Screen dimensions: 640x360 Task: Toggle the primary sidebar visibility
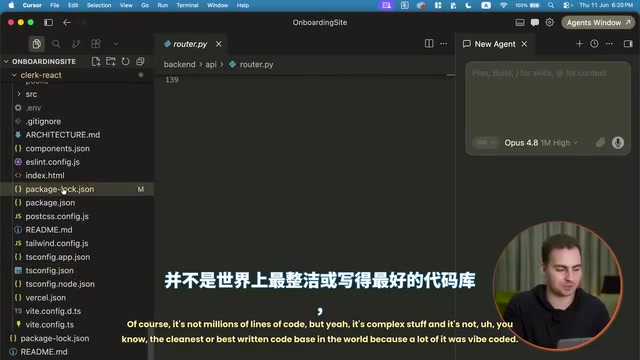48,22
